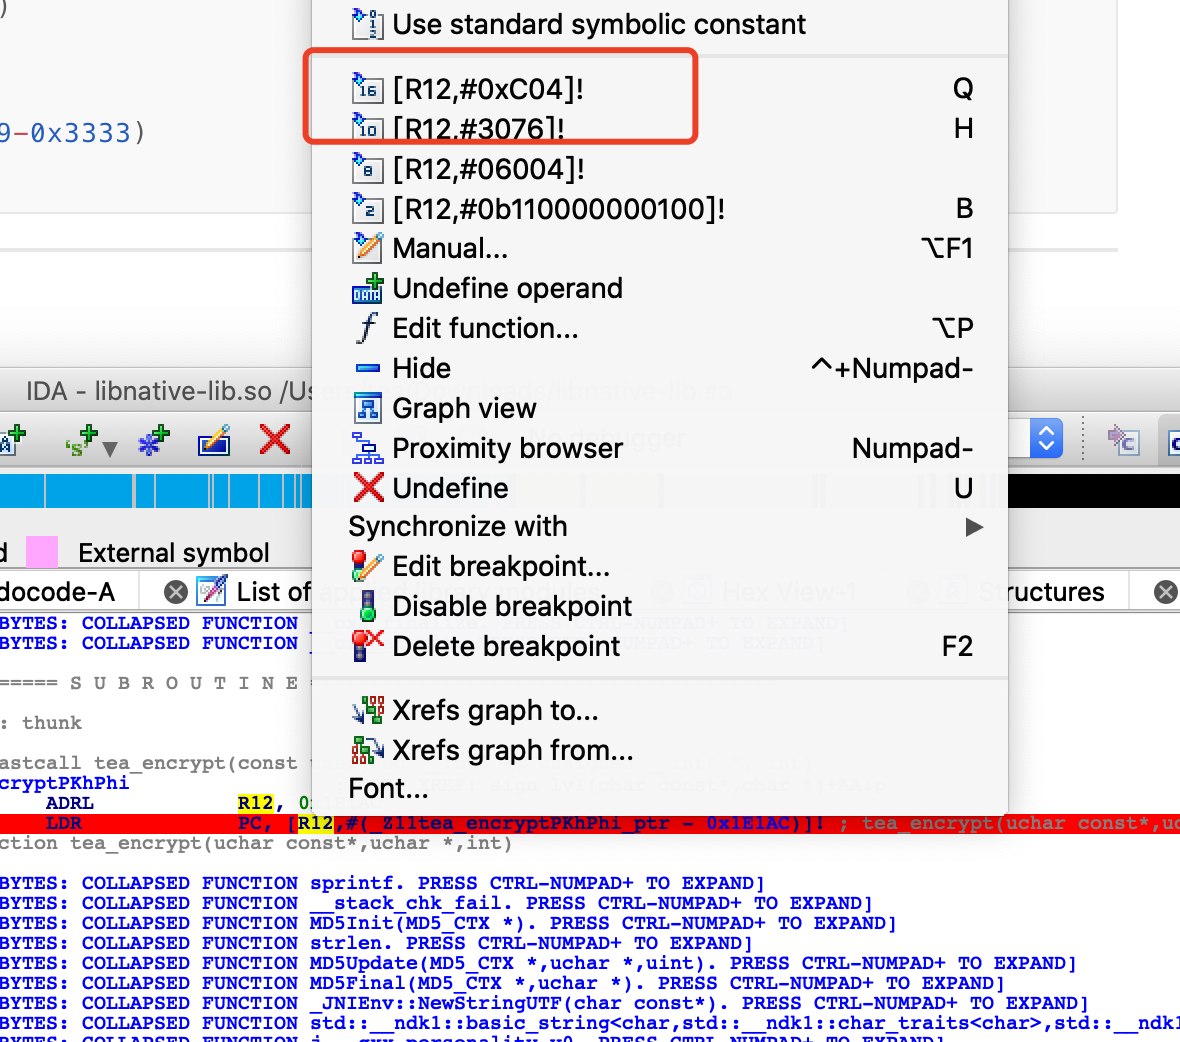Click the Hide minus icon

368,368
